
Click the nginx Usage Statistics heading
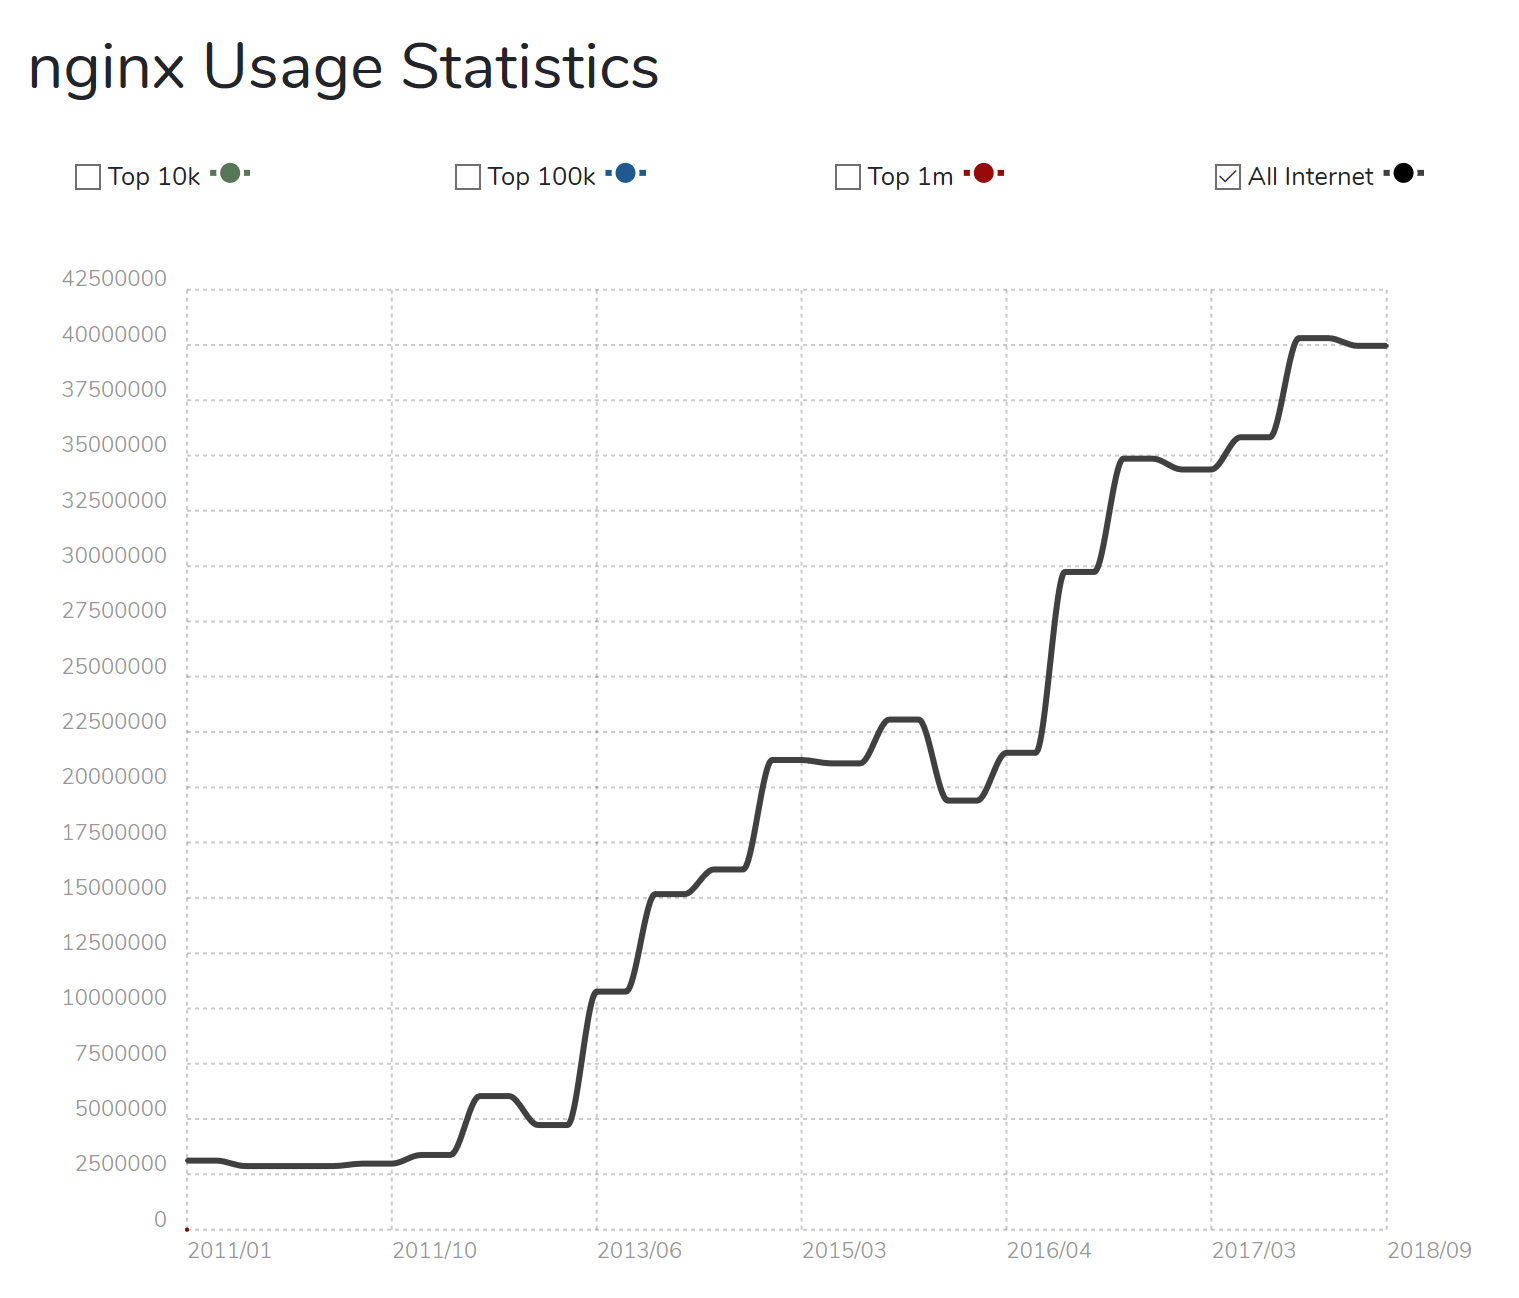[344, 68]
